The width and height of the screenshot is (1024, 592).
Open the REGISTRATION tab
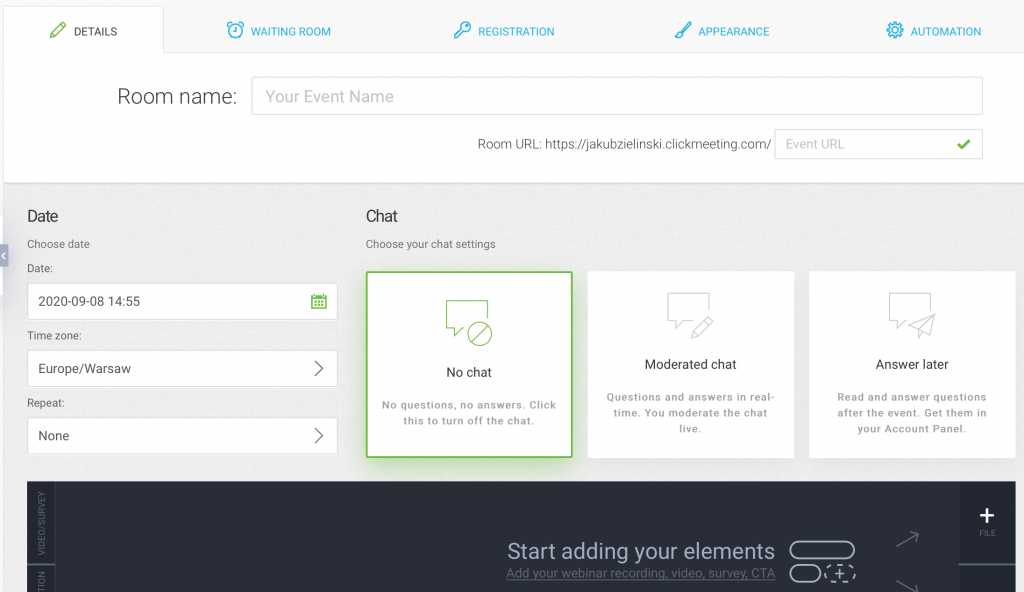coord(504,31)
